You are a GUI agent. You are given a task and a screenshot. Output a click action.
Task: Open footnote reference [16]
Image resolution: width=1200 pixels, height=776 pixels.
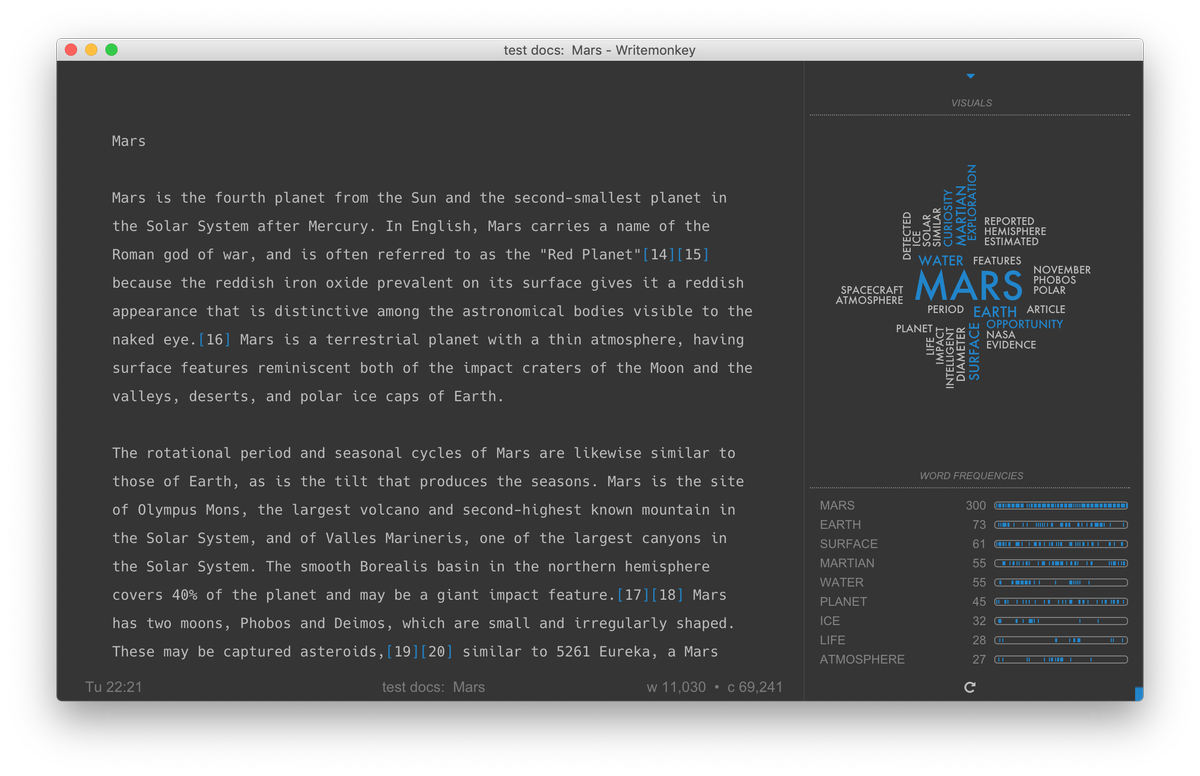pos(215,340)
